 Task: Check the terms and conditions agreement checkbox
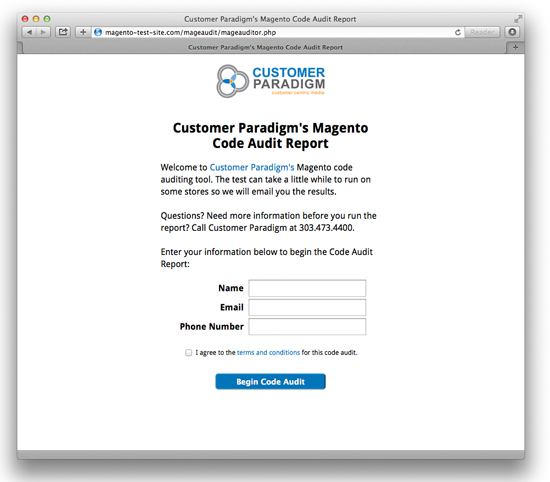tap(189, 353)
